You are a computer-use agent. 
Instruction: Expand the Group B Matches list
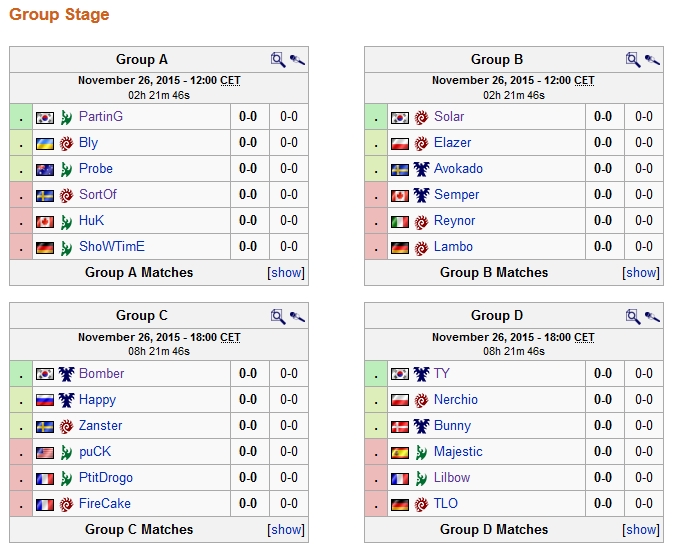pos(642,273)
